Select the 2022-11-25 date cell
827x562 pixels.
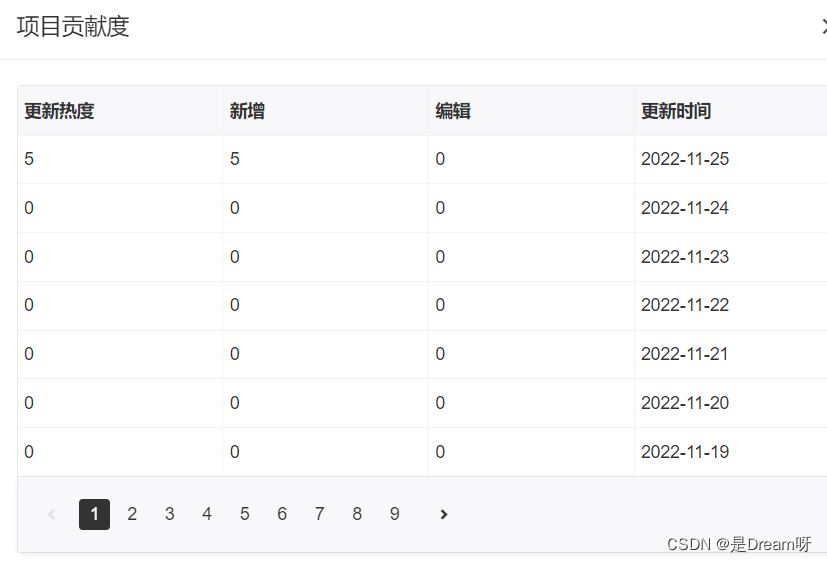(x=685, y=159)
